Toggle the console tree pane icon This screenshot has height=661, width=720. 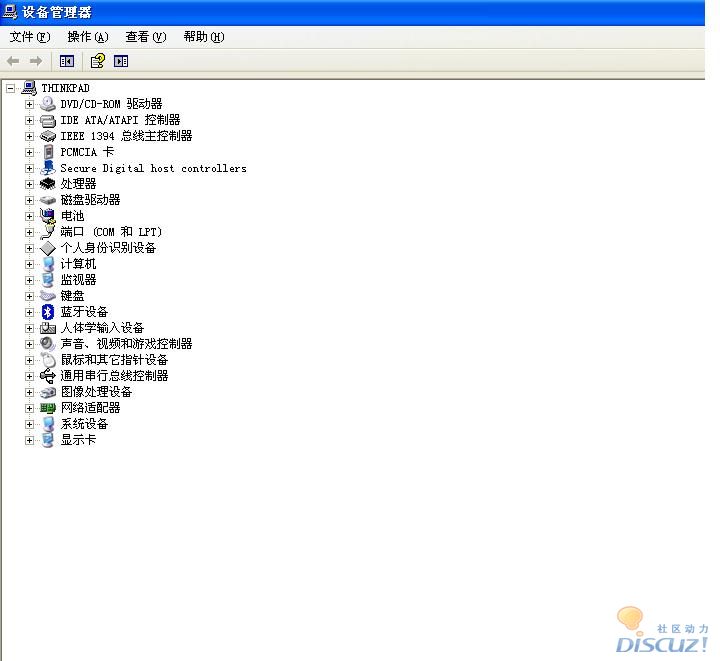[x=67, y=61]
